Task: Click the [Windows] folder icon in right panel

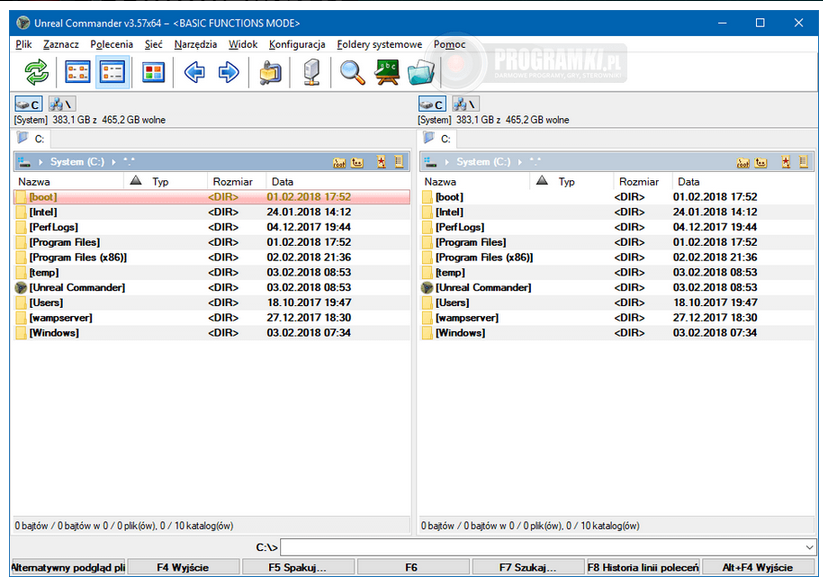Action: [x=427, y=333]
